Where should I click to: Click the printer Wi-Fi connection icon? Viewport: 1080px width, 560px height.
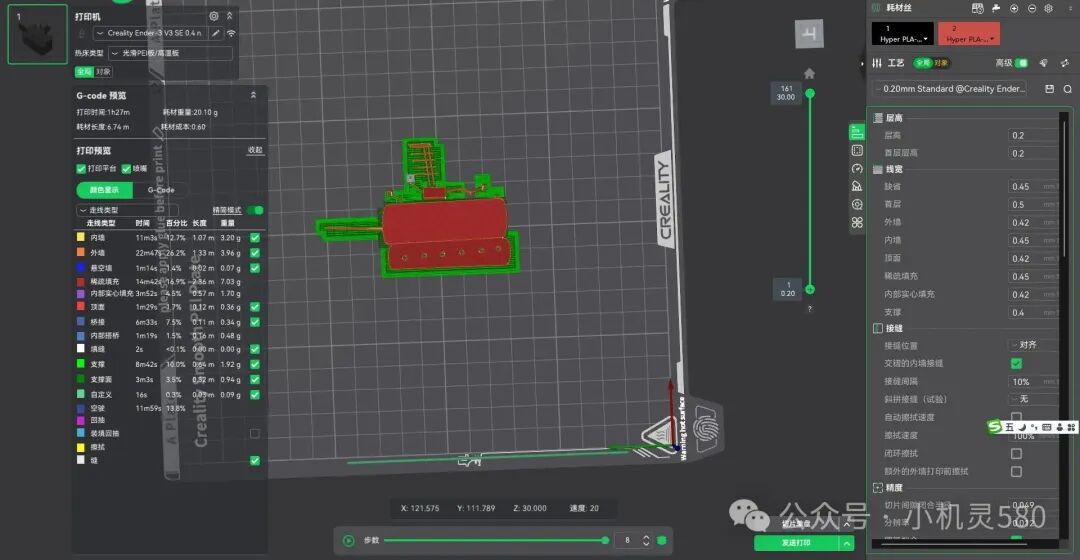click(x=231, y=33)
